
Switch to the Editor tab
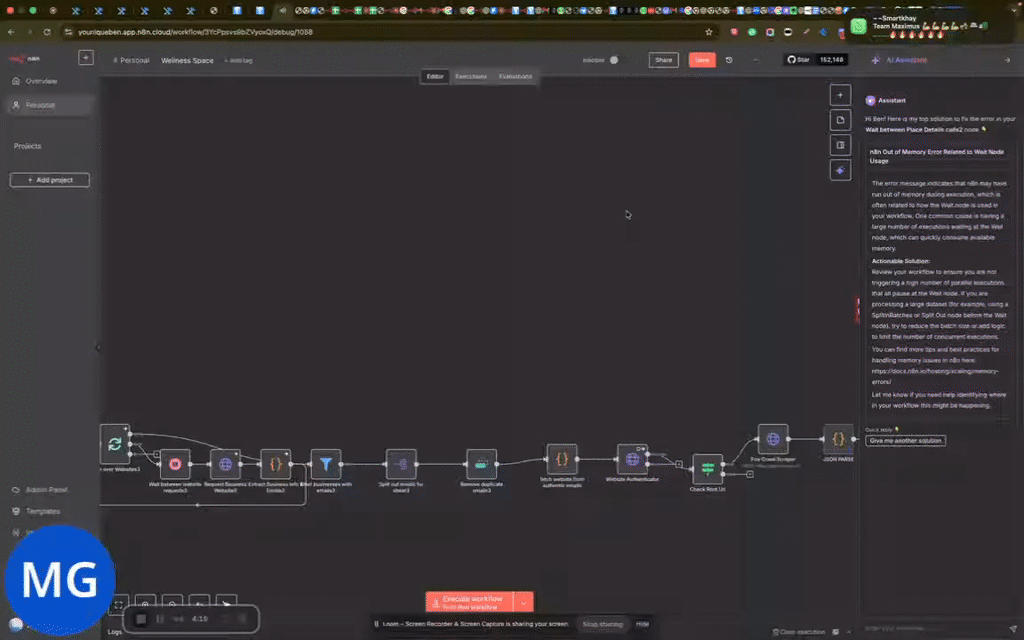click(x=435, y=76)
